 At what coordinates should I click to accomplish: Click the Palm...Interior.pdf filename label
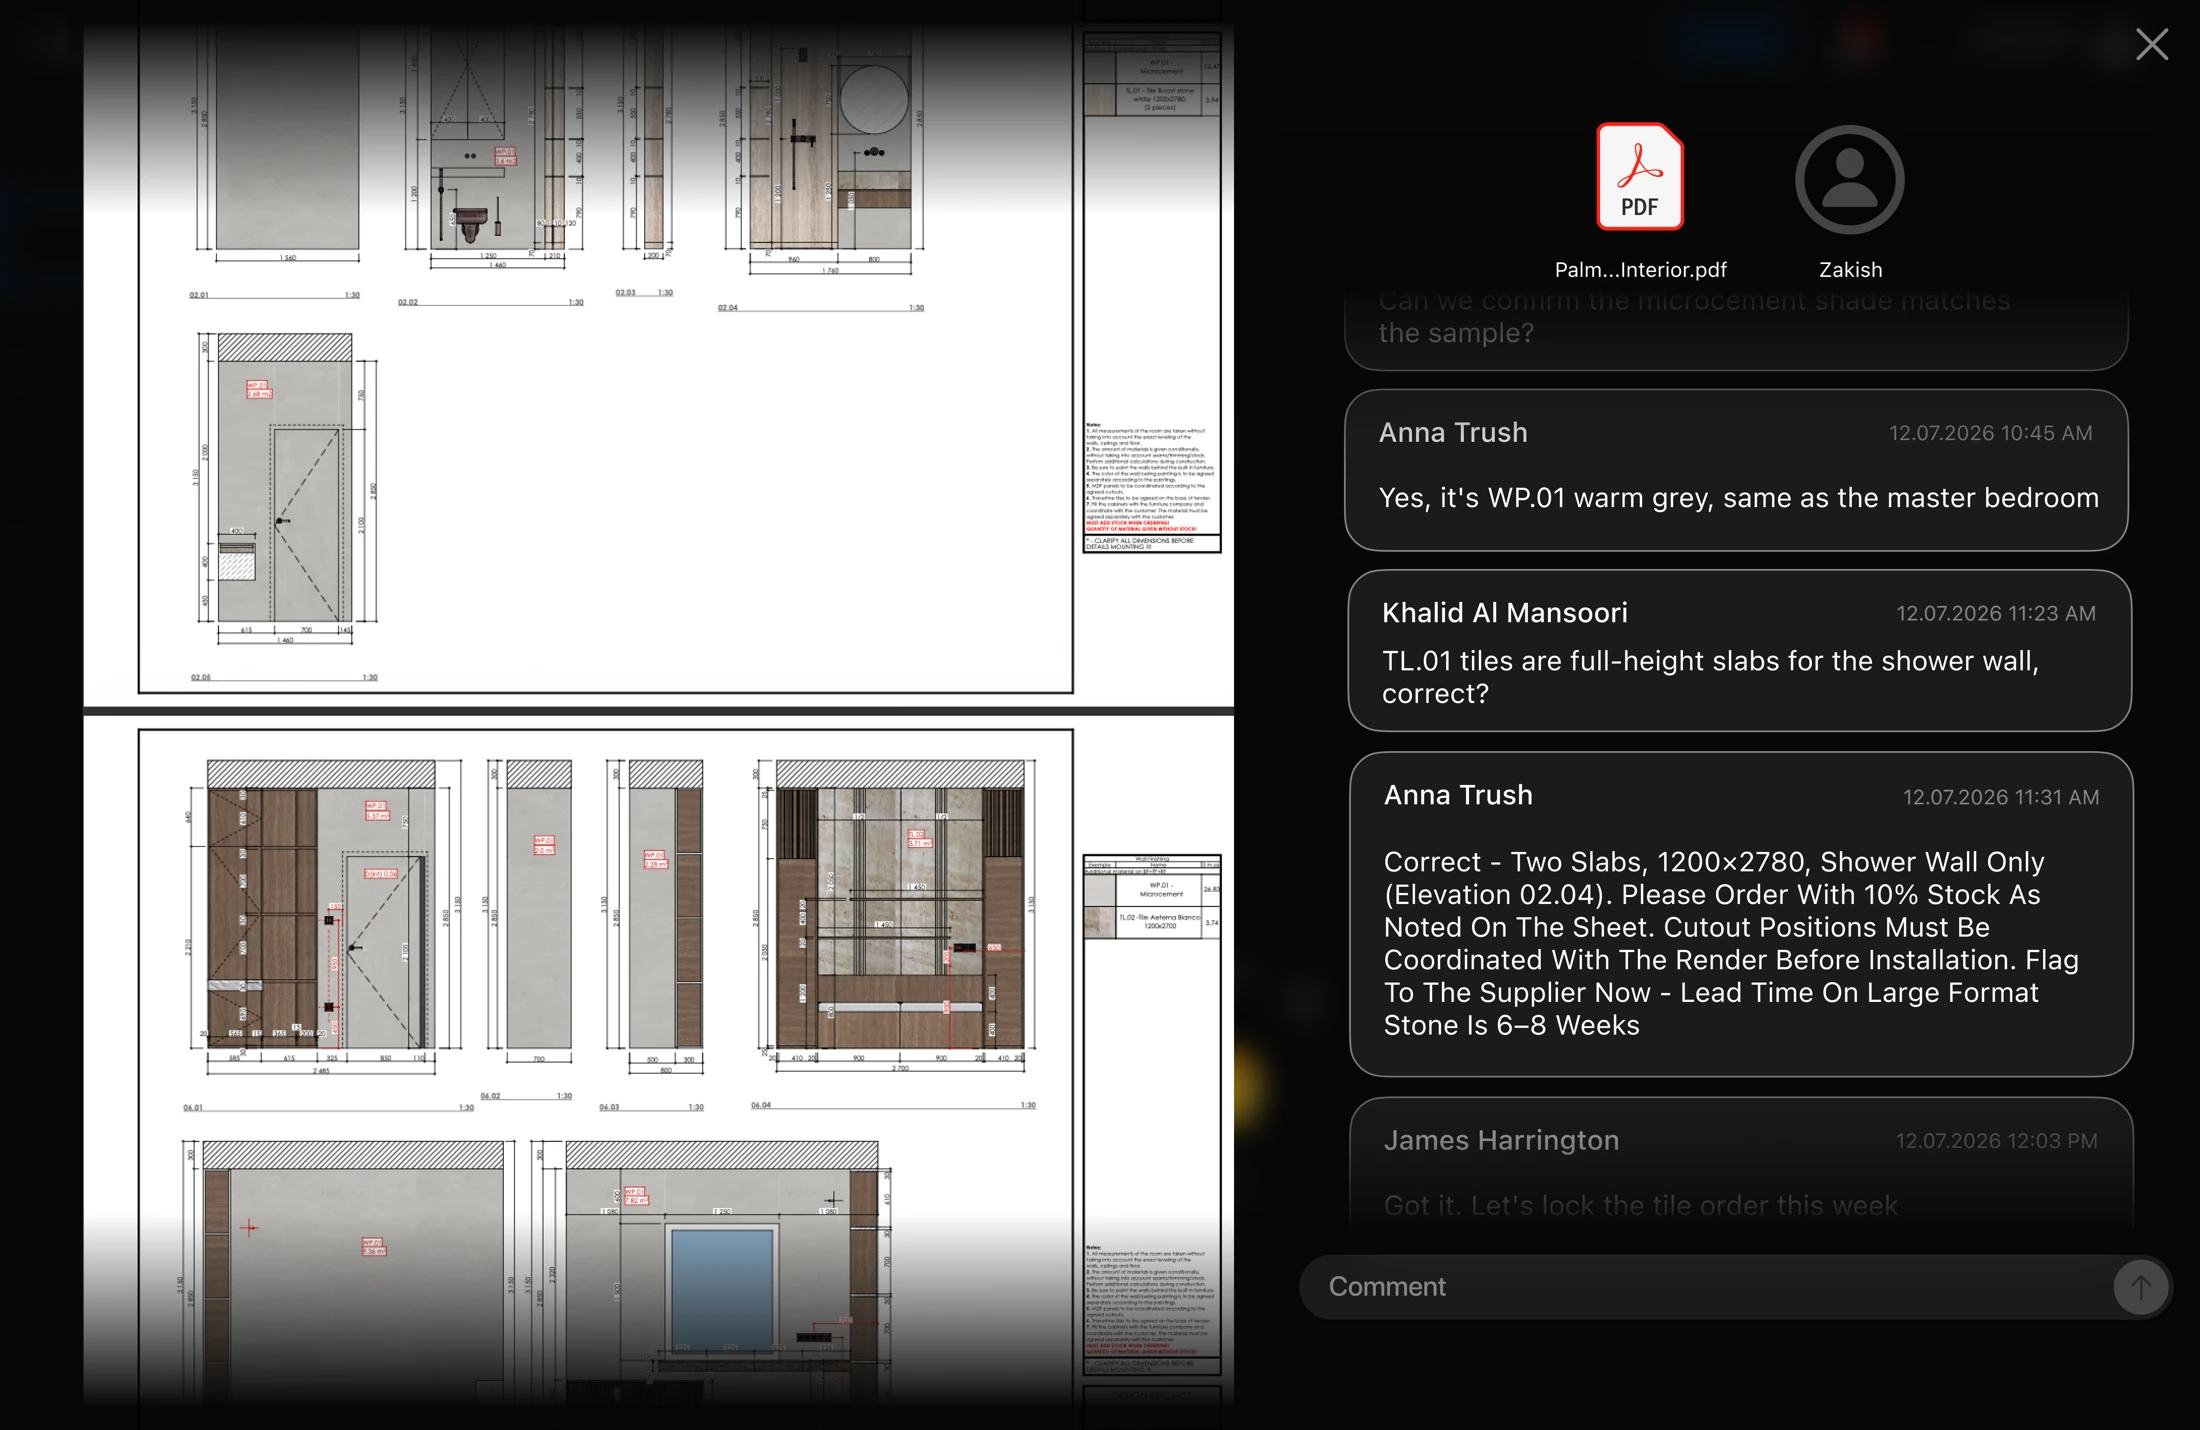(1640, 270)
